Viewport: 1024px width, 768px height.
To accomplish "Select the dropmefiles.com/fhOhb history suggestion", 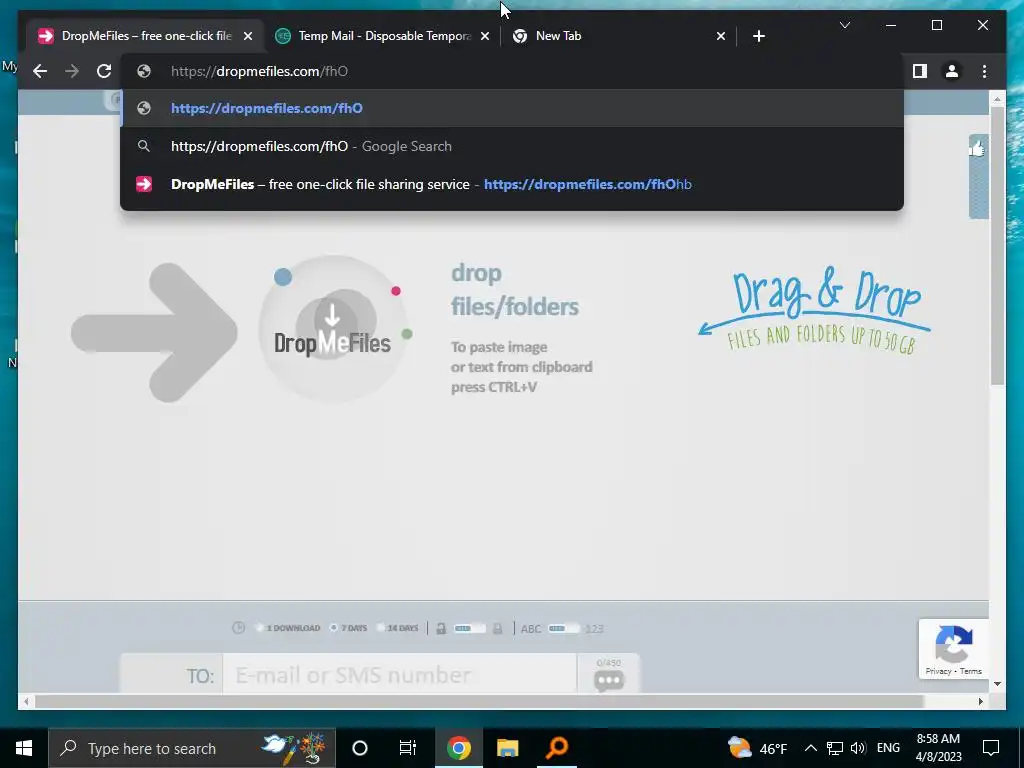I will 512,184.
